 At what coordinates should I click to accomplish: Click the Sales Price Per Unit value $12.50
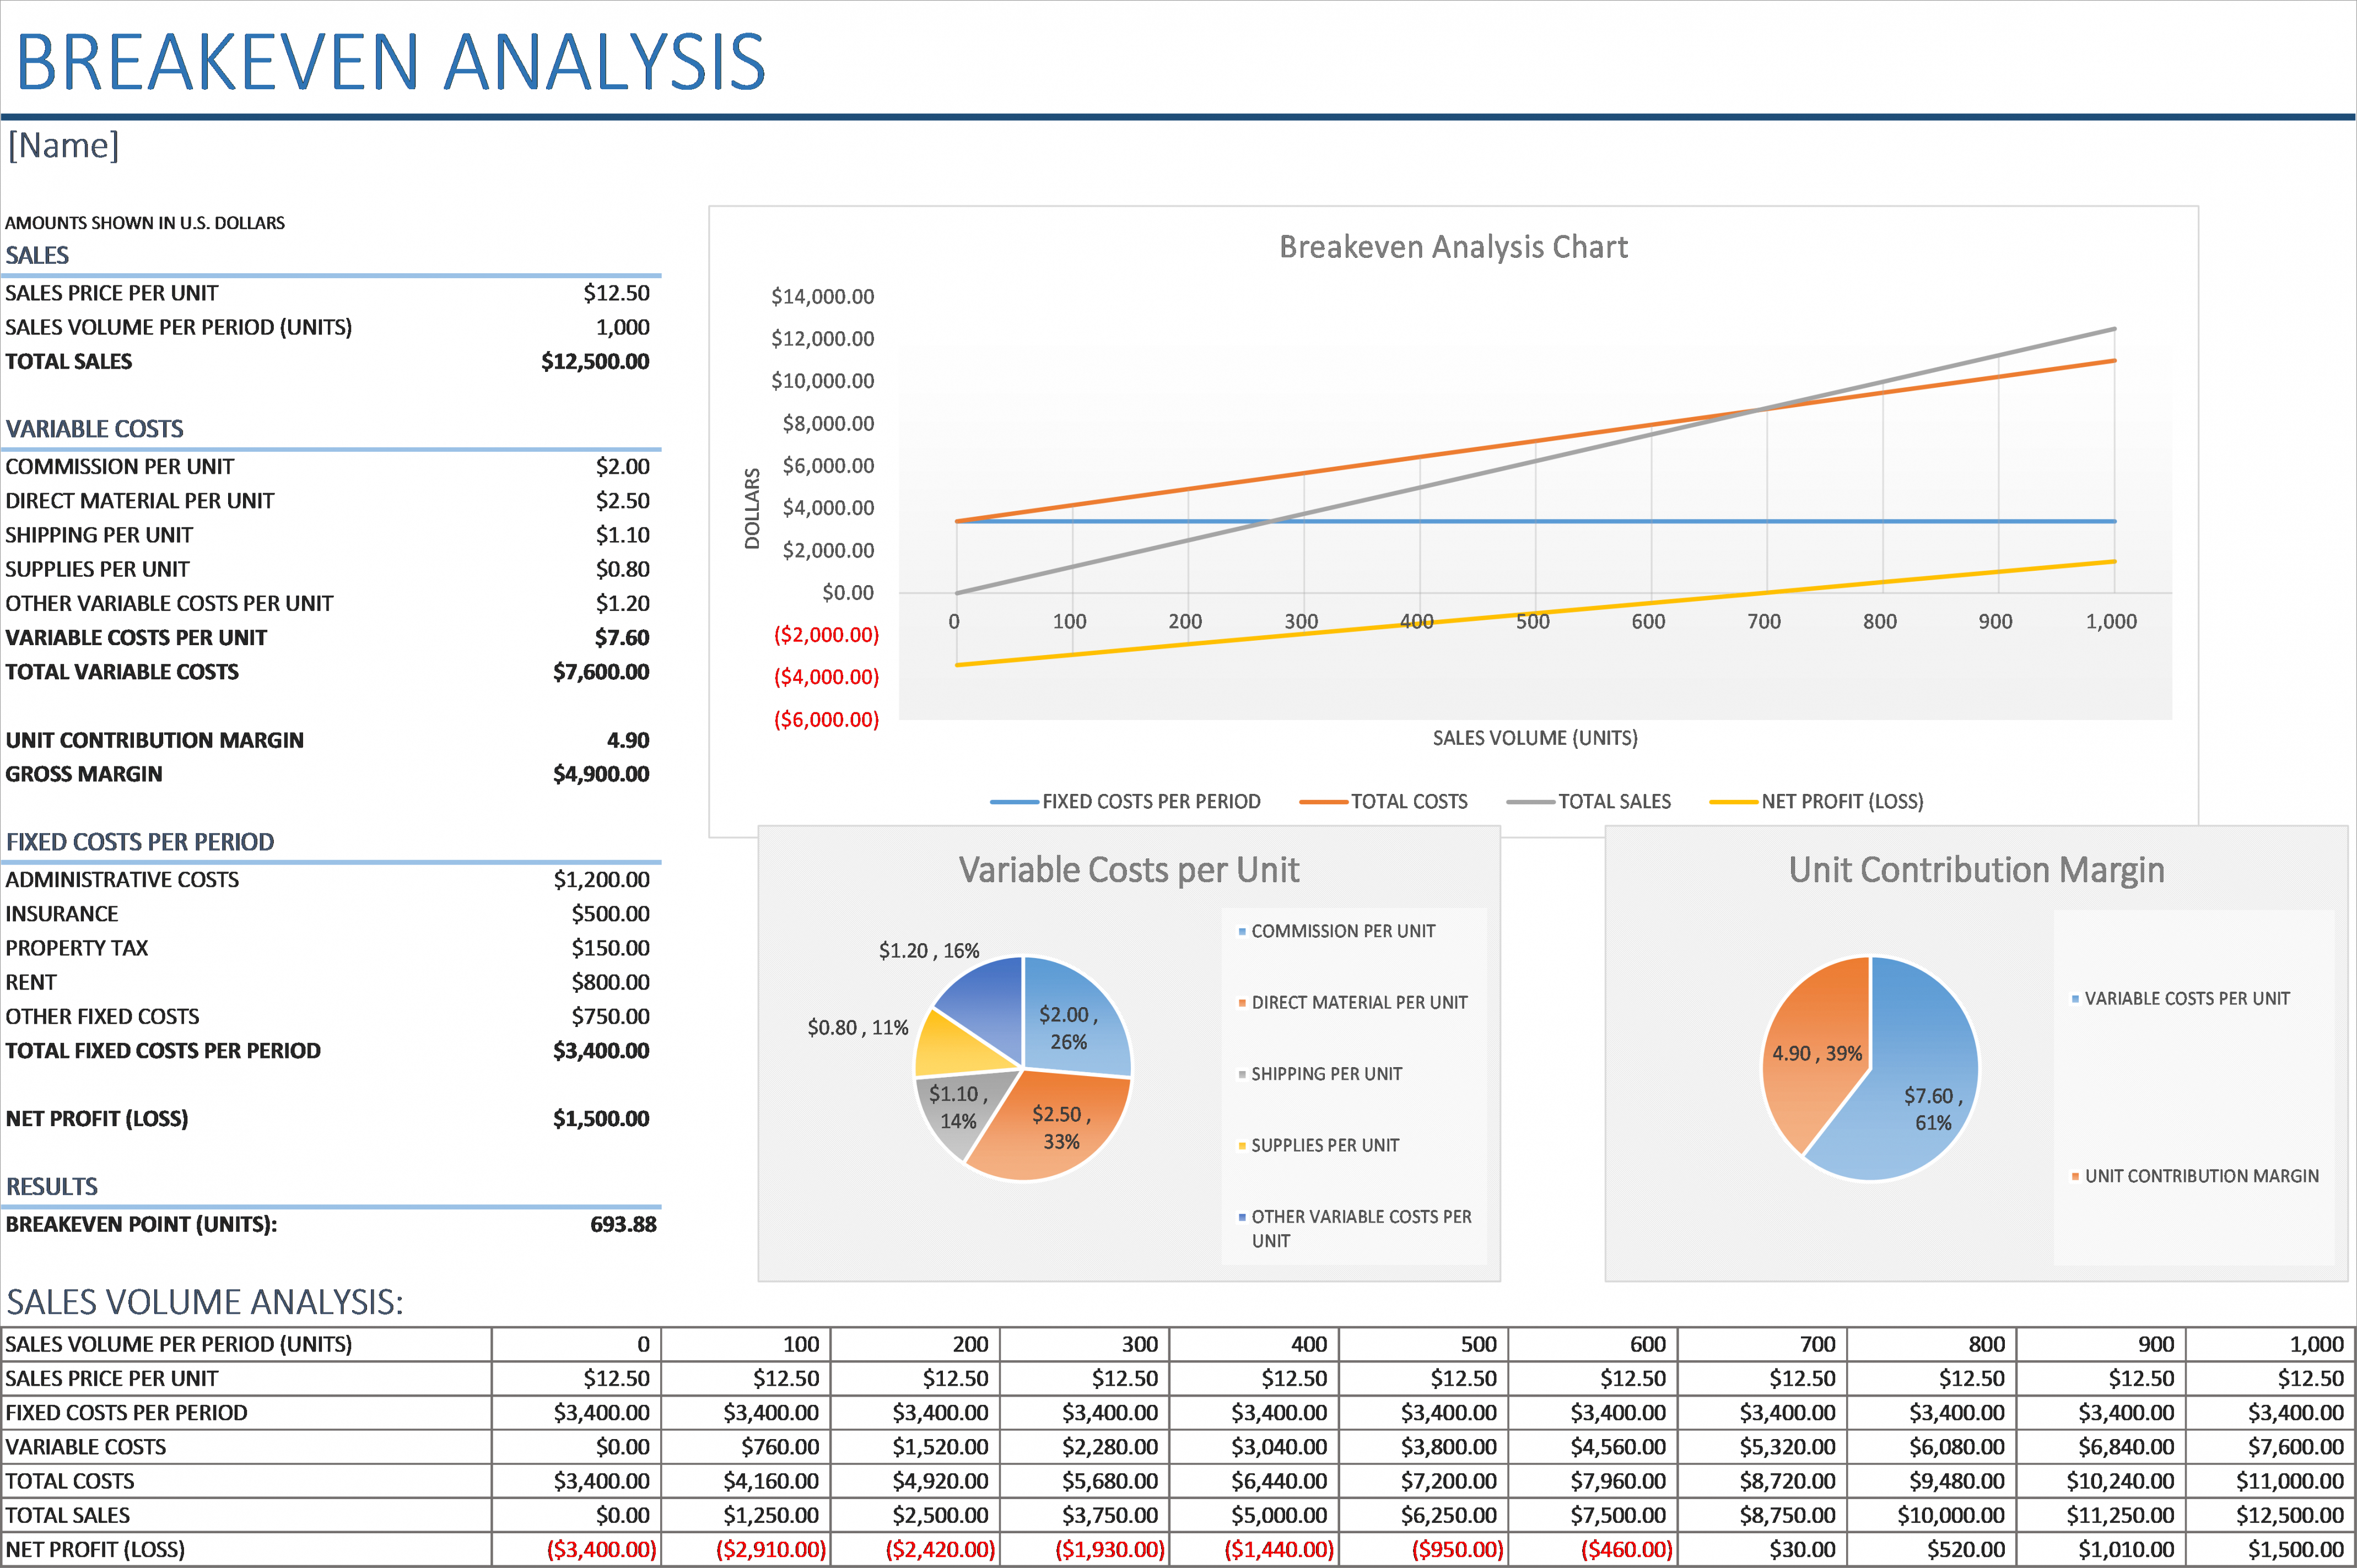pyautogui.click(x=616, y=293)
